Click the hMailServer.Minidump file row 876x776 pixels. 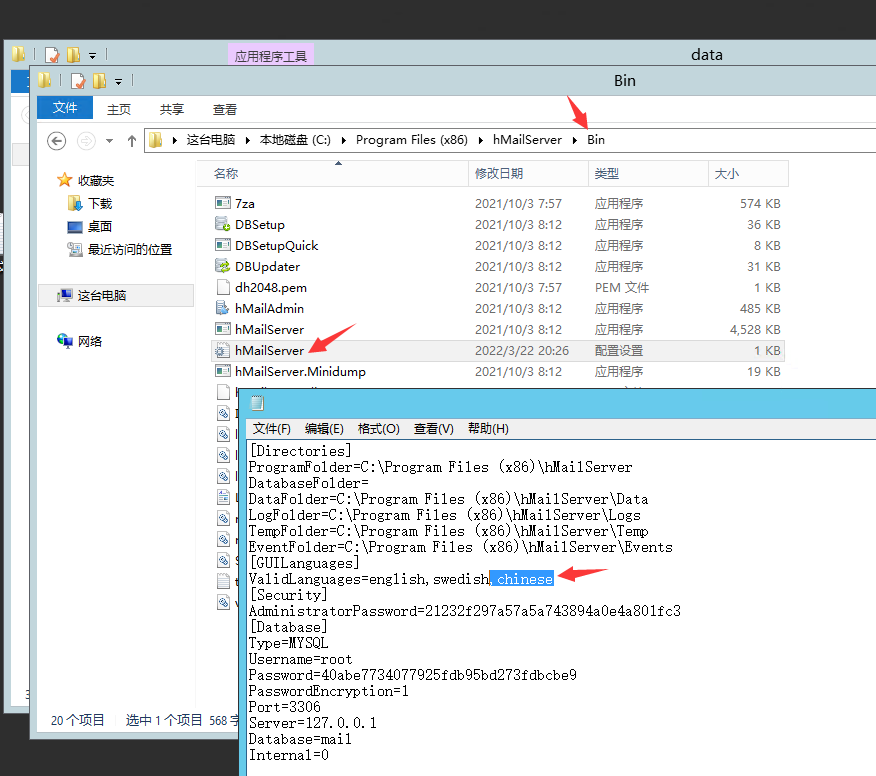(300, 371)
